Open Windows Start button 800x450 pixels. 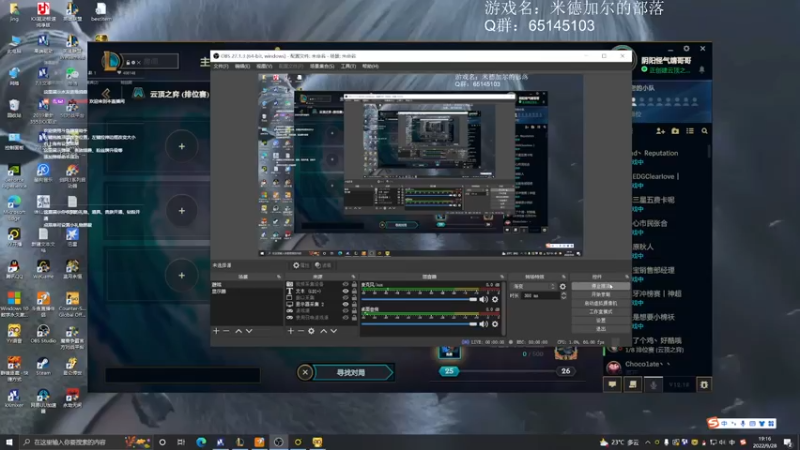(9, 442)
